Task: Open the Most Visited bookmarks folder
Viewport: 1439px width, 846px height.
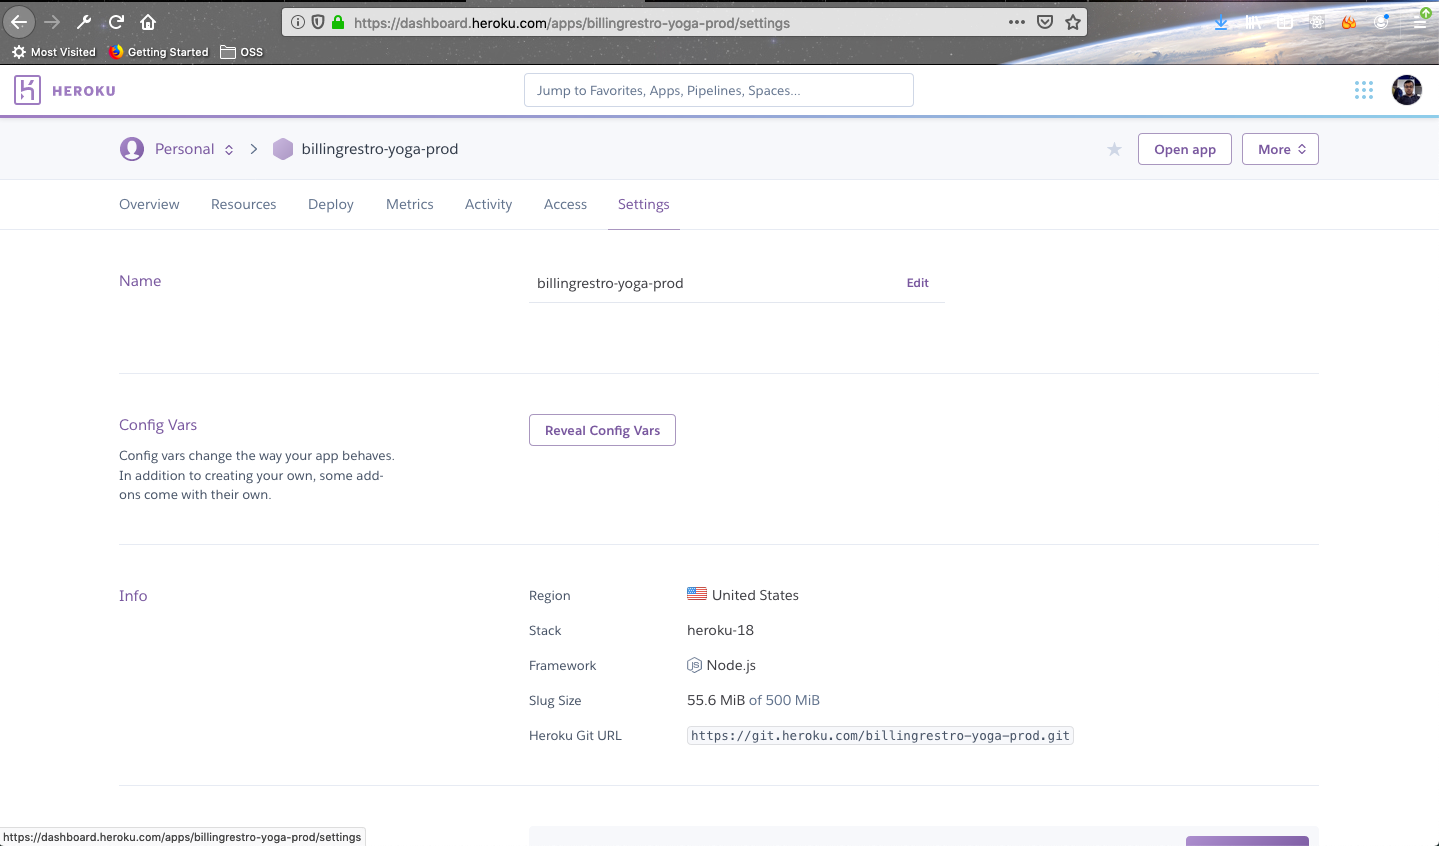Action: coord(54,52)
